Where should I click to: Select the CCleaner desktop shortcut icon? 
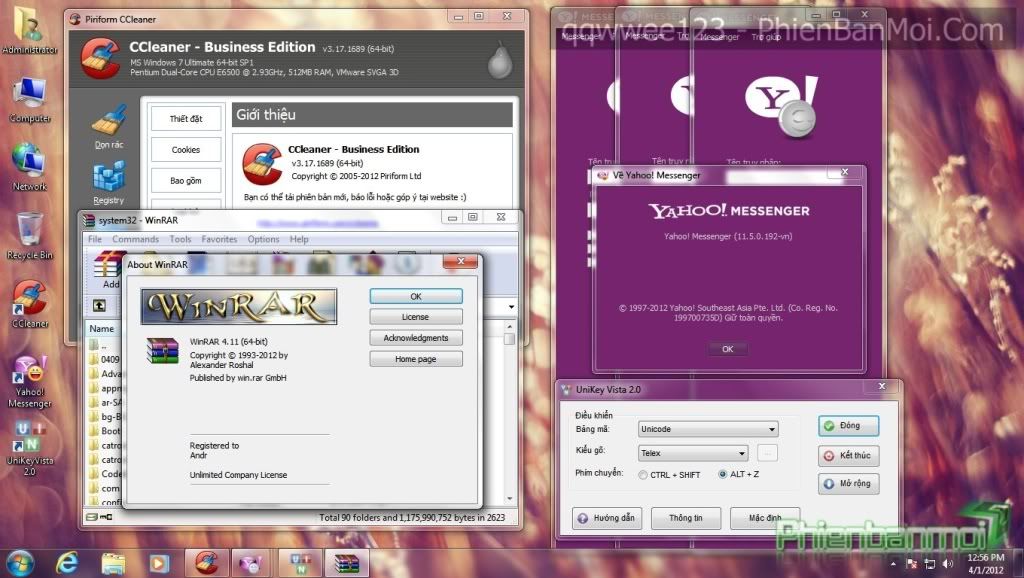point(29,304)
